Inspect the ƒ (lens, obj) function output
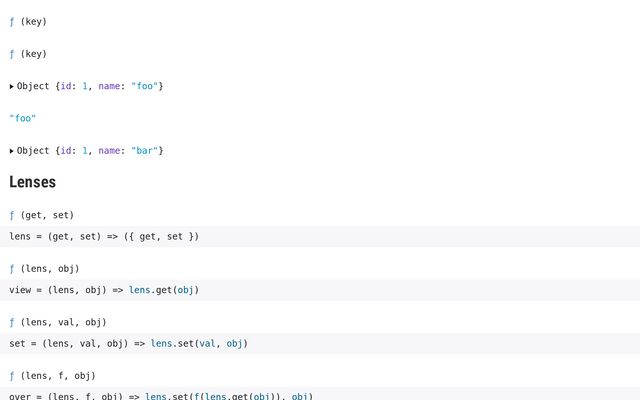 point(44,269)
